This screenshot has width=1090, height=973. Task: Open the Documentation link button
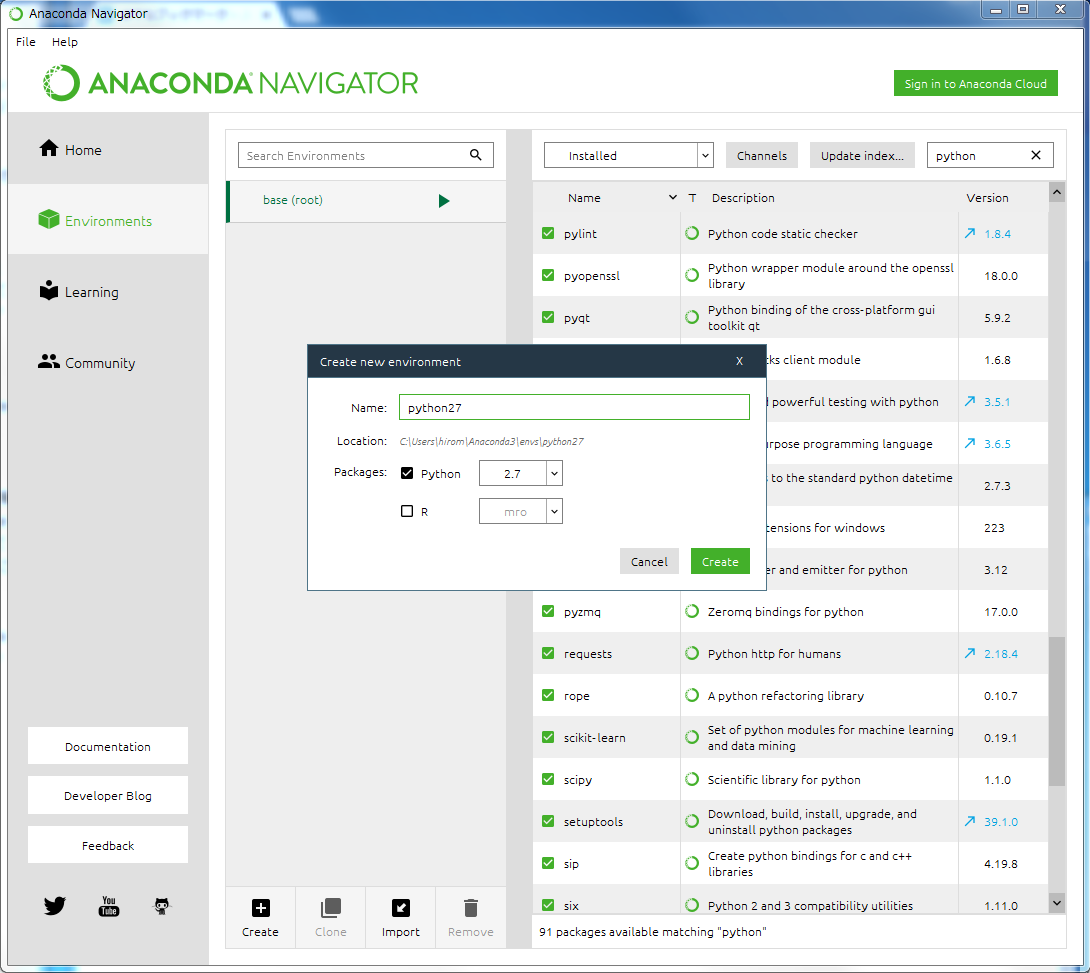point(108,746)
